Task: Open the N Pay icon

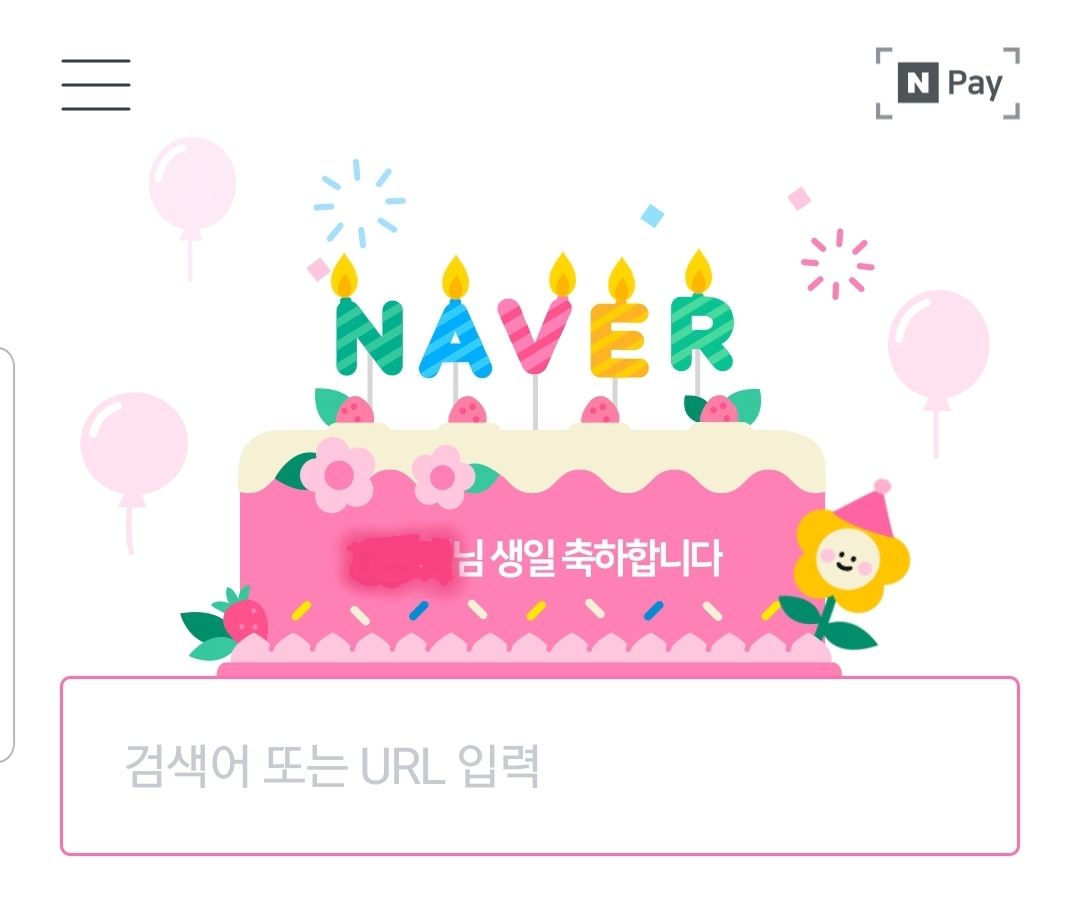Action: pyautogui.click(x=948, y=83)
